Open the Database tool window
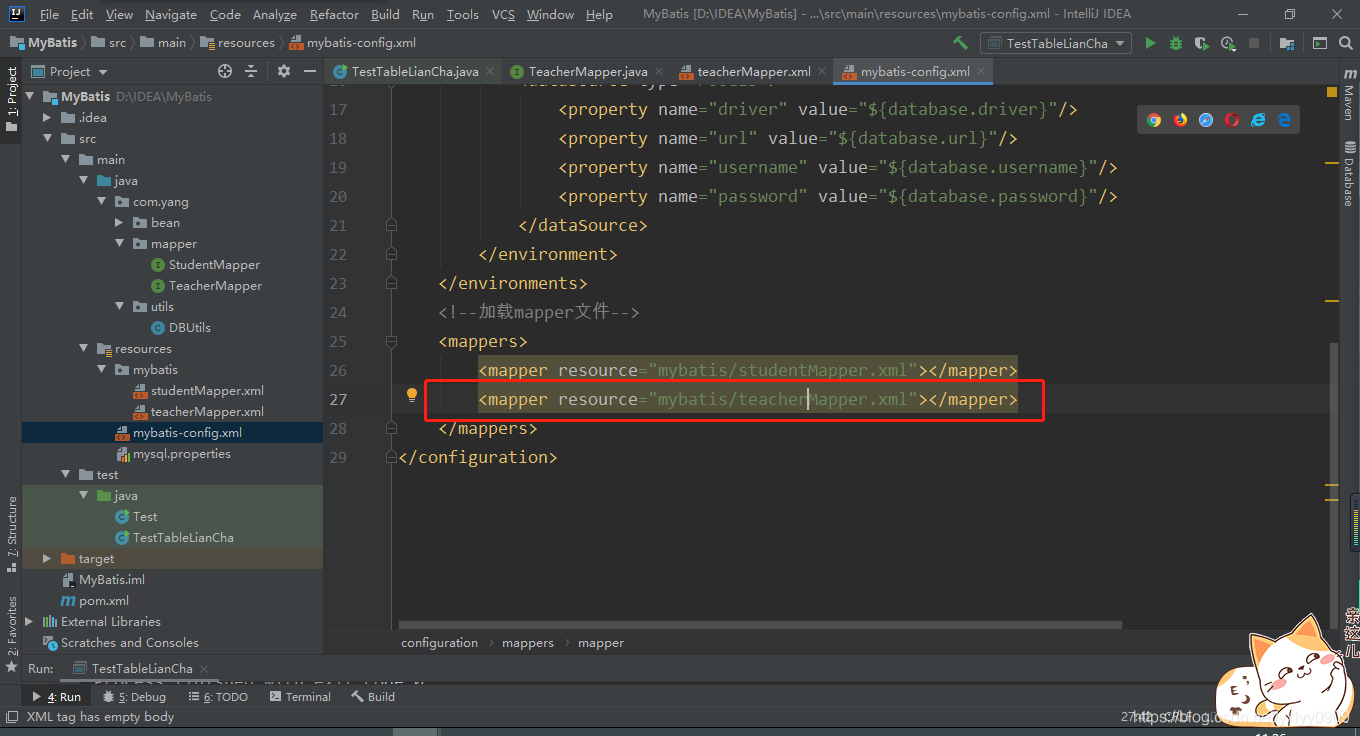 pos(1349,172)
